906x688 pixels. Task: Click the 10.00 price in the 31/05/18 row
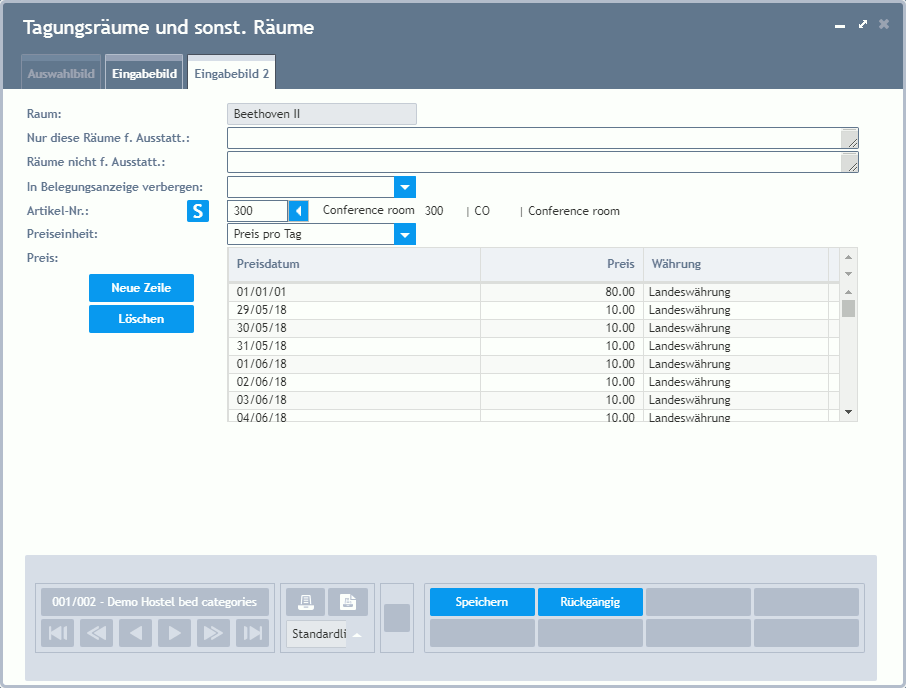[562, 346]
